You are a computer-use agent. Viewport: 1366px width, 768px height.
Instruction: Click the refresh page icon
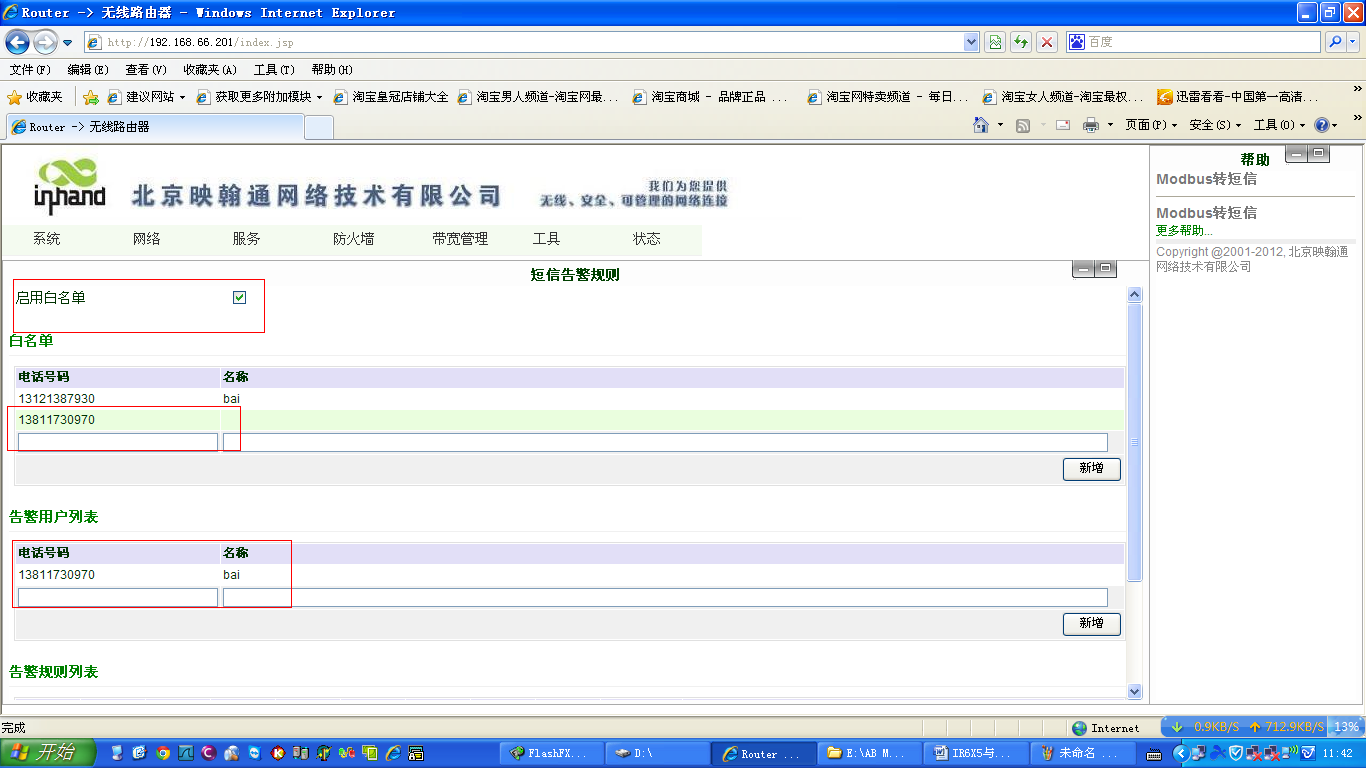1021,42
